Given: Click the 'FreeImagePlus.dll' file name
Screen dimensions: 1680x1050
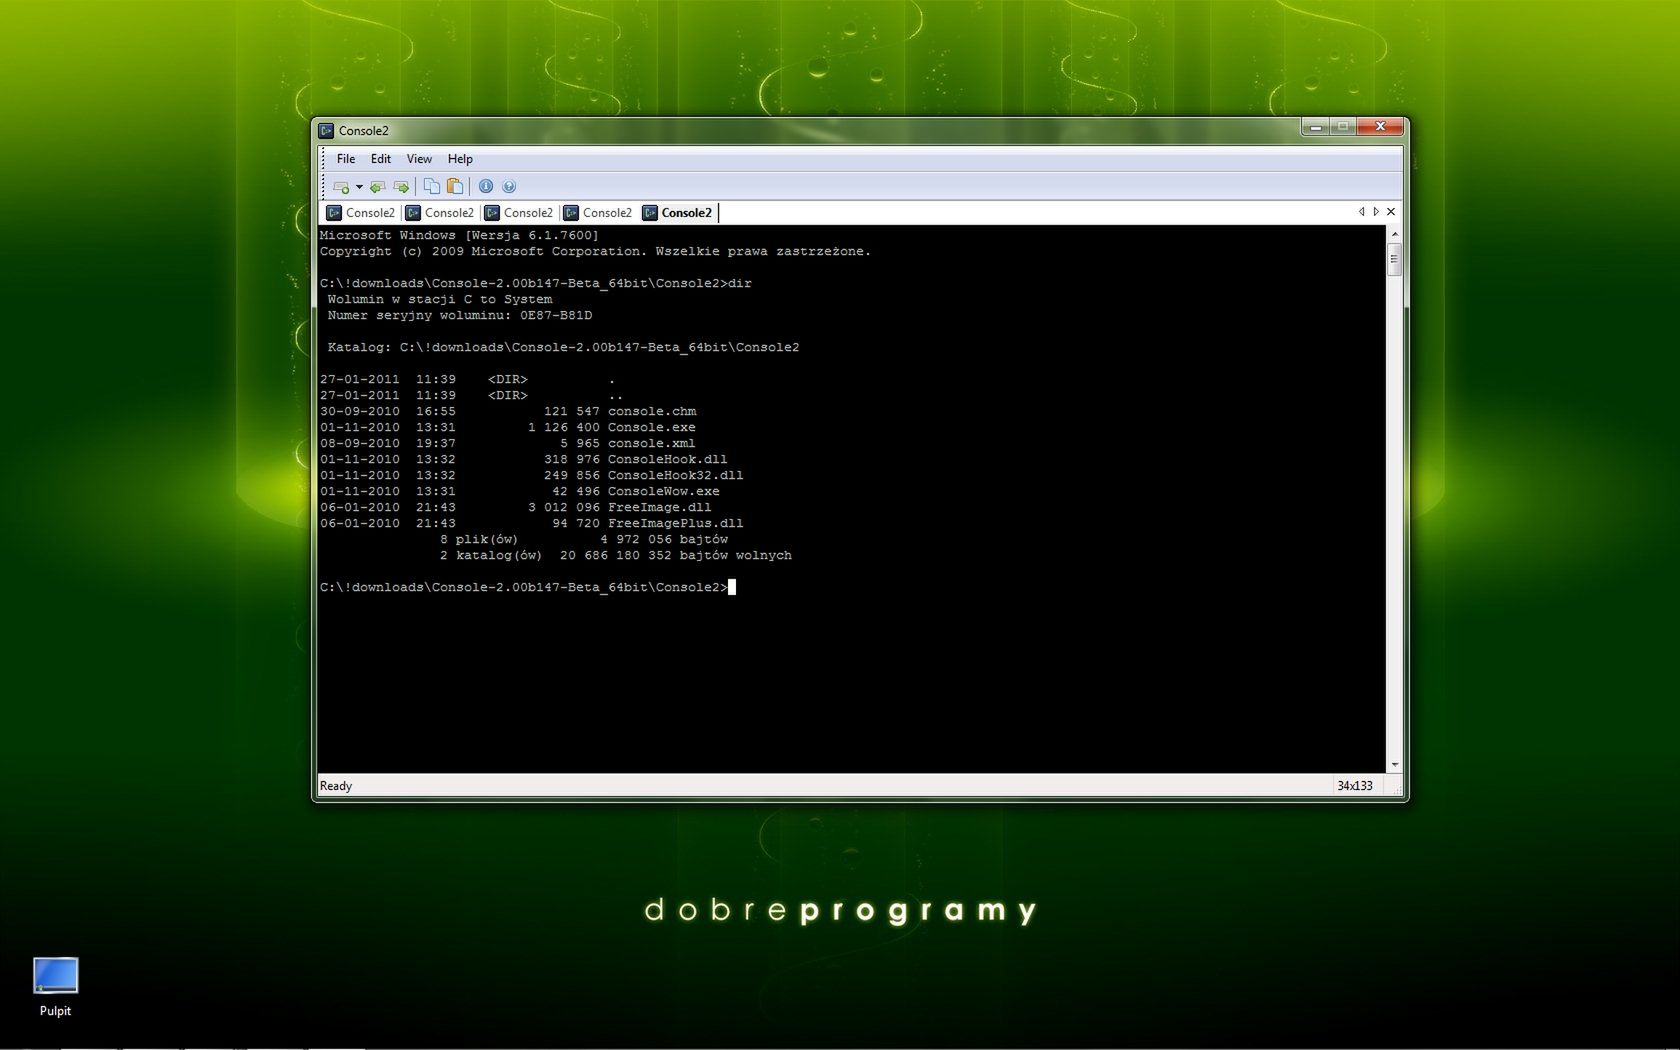Looking at the screenshot, I should 676,523.
